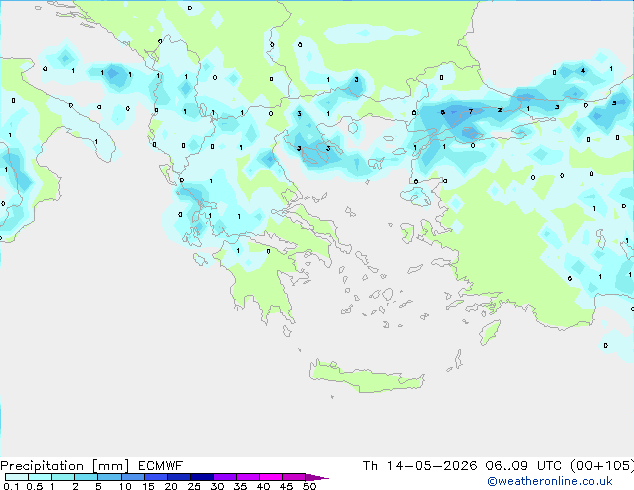
Task: Click the 'ECMWF' model label
Action: (161, 466)
